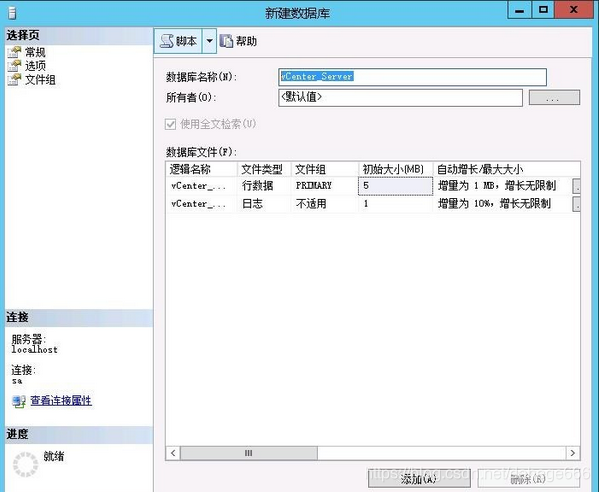
Task: Click the connection properties icon
Action: [19, 401]
